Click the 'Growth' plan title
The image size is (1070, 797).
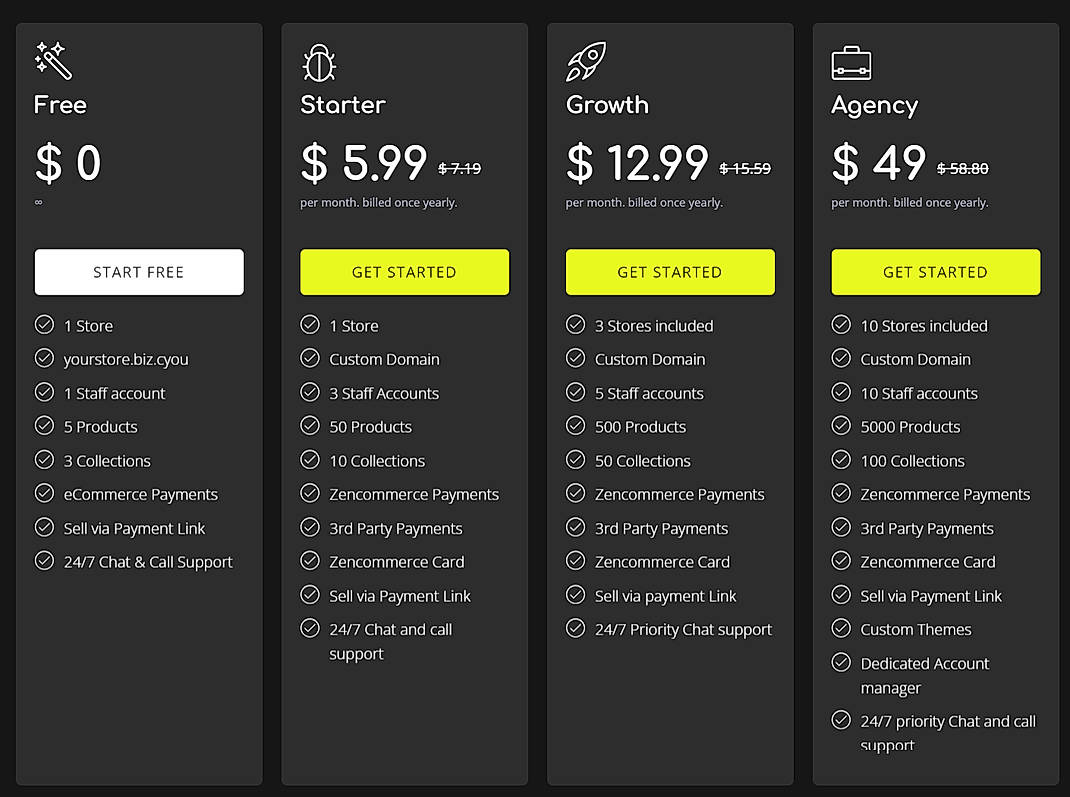606,104
